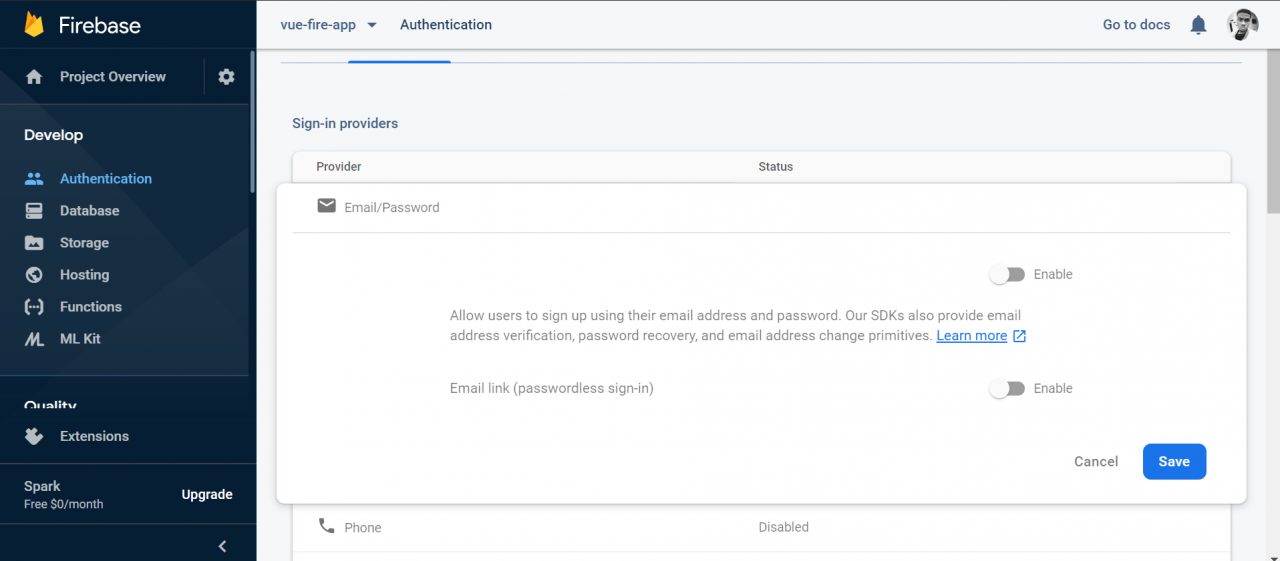Expand the Phone provider row

coord(760,527)
